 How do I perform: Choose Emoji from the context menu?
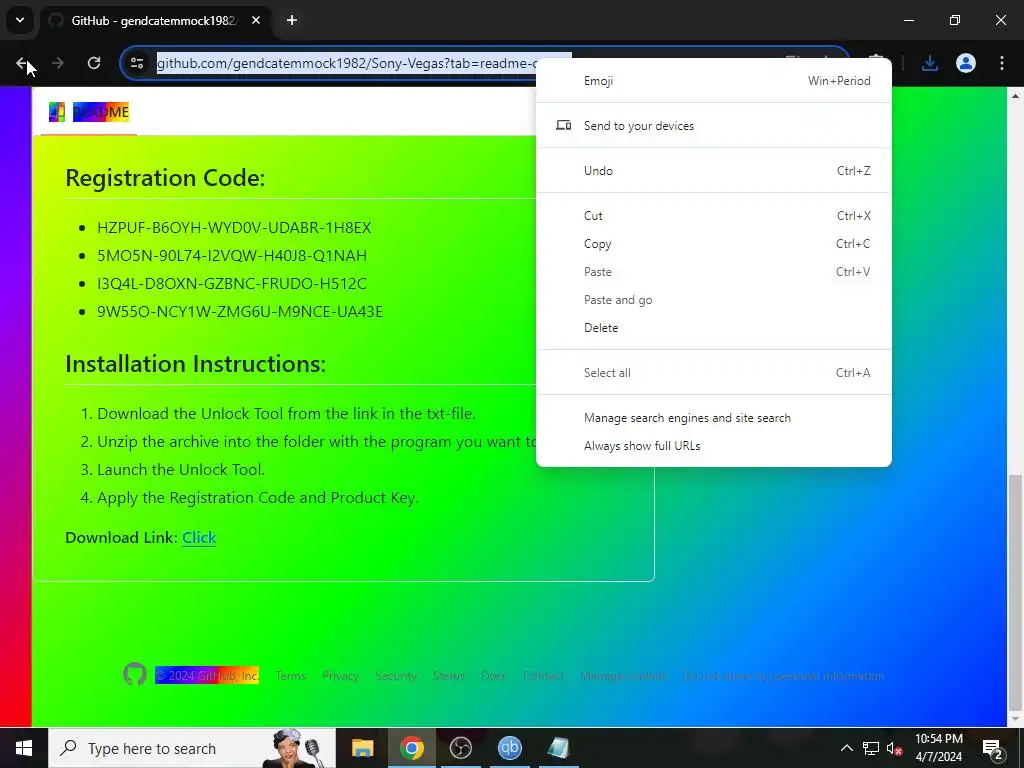click(x=714, y=81)
